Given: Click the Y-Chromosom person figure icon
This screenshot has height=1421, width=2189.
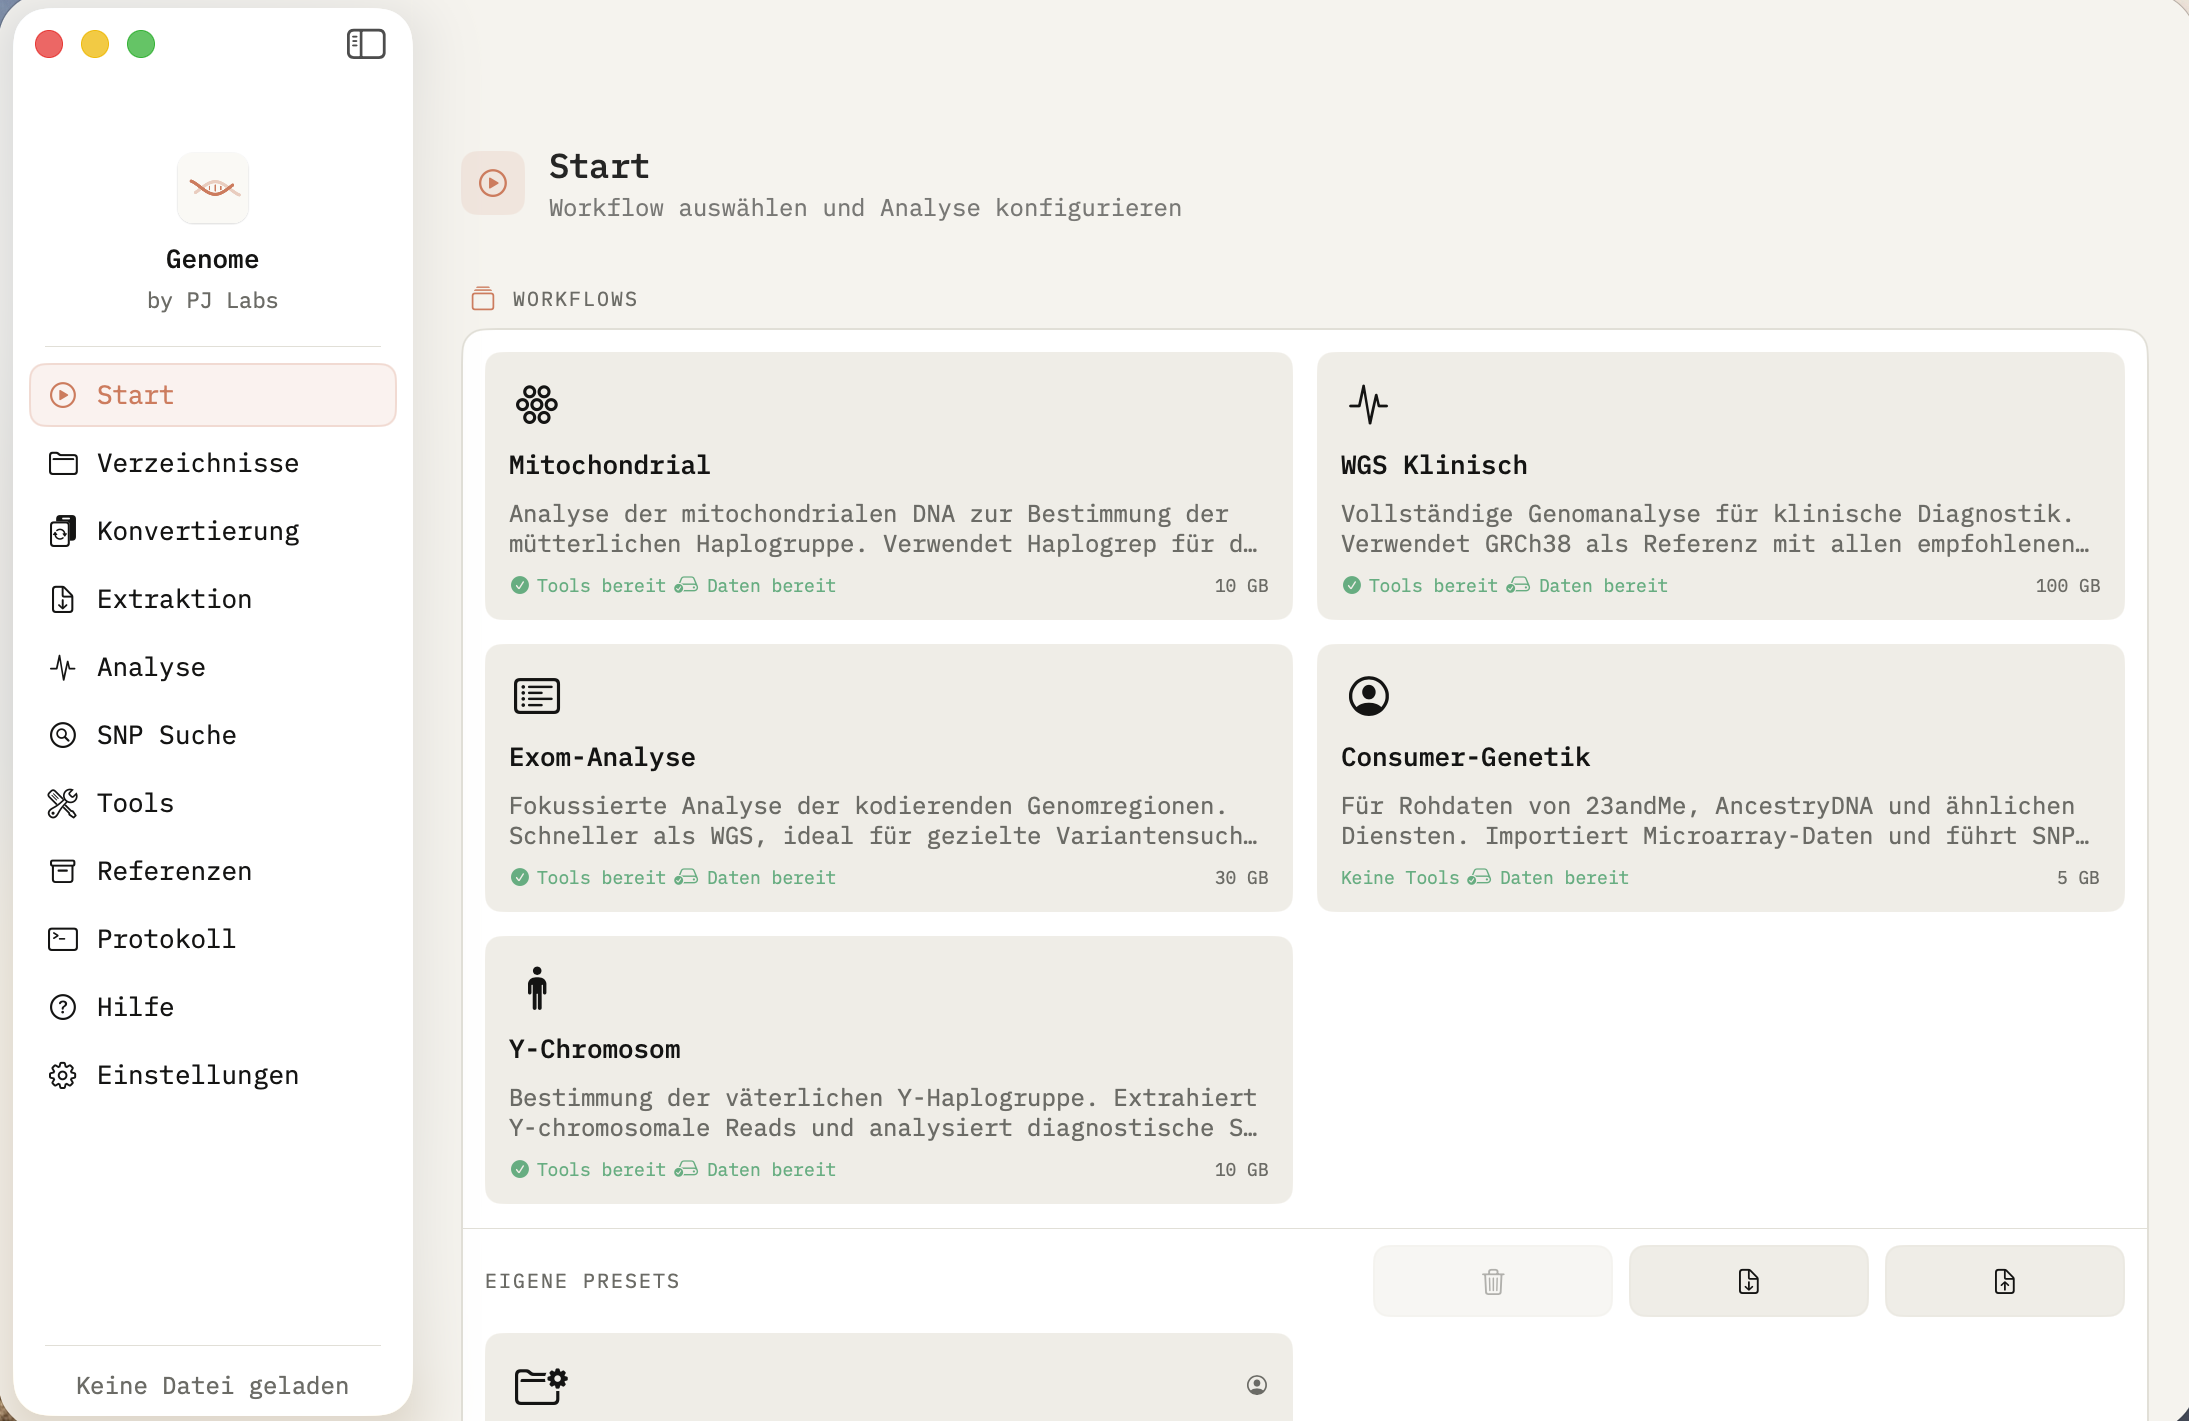Looking at the screenshot, I should pyautogui.click(x=537, y=988).
